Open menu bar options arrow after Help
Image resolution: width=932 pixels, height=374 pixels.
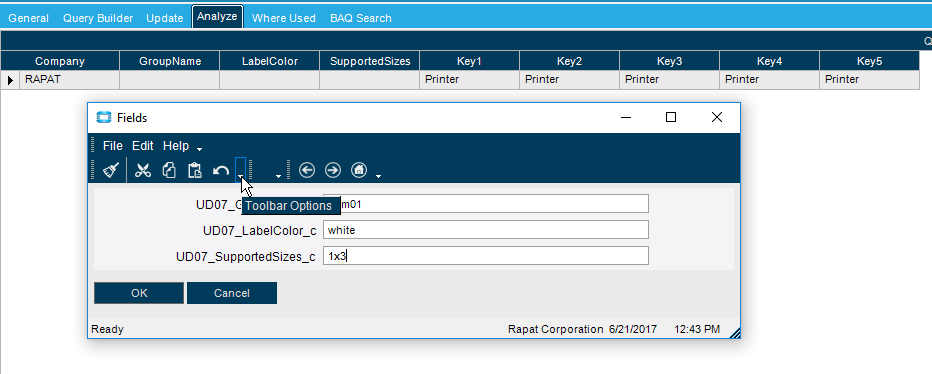coord(200,148)
